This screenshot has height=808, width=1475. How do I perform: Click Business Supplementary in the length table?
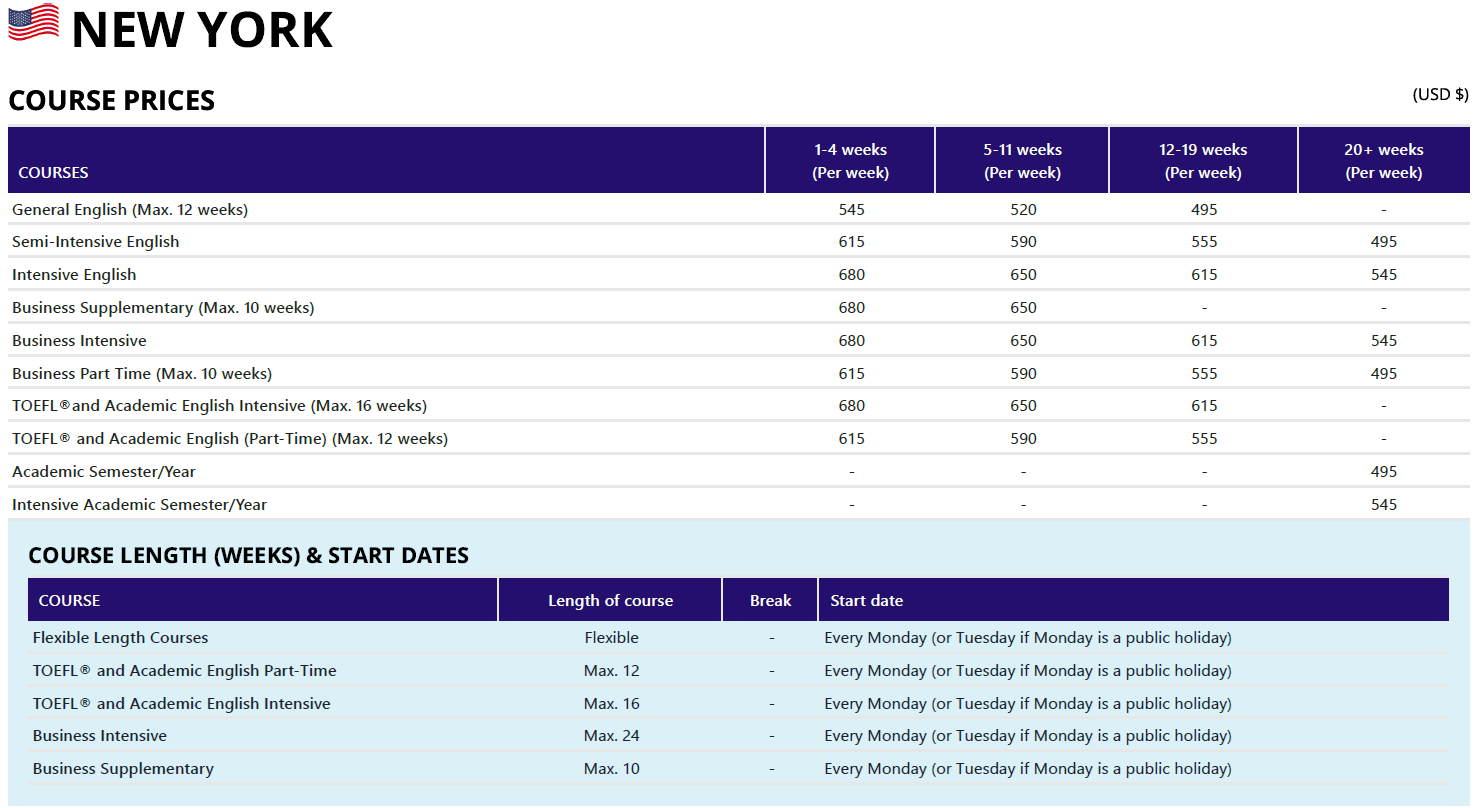click(123, 768)
